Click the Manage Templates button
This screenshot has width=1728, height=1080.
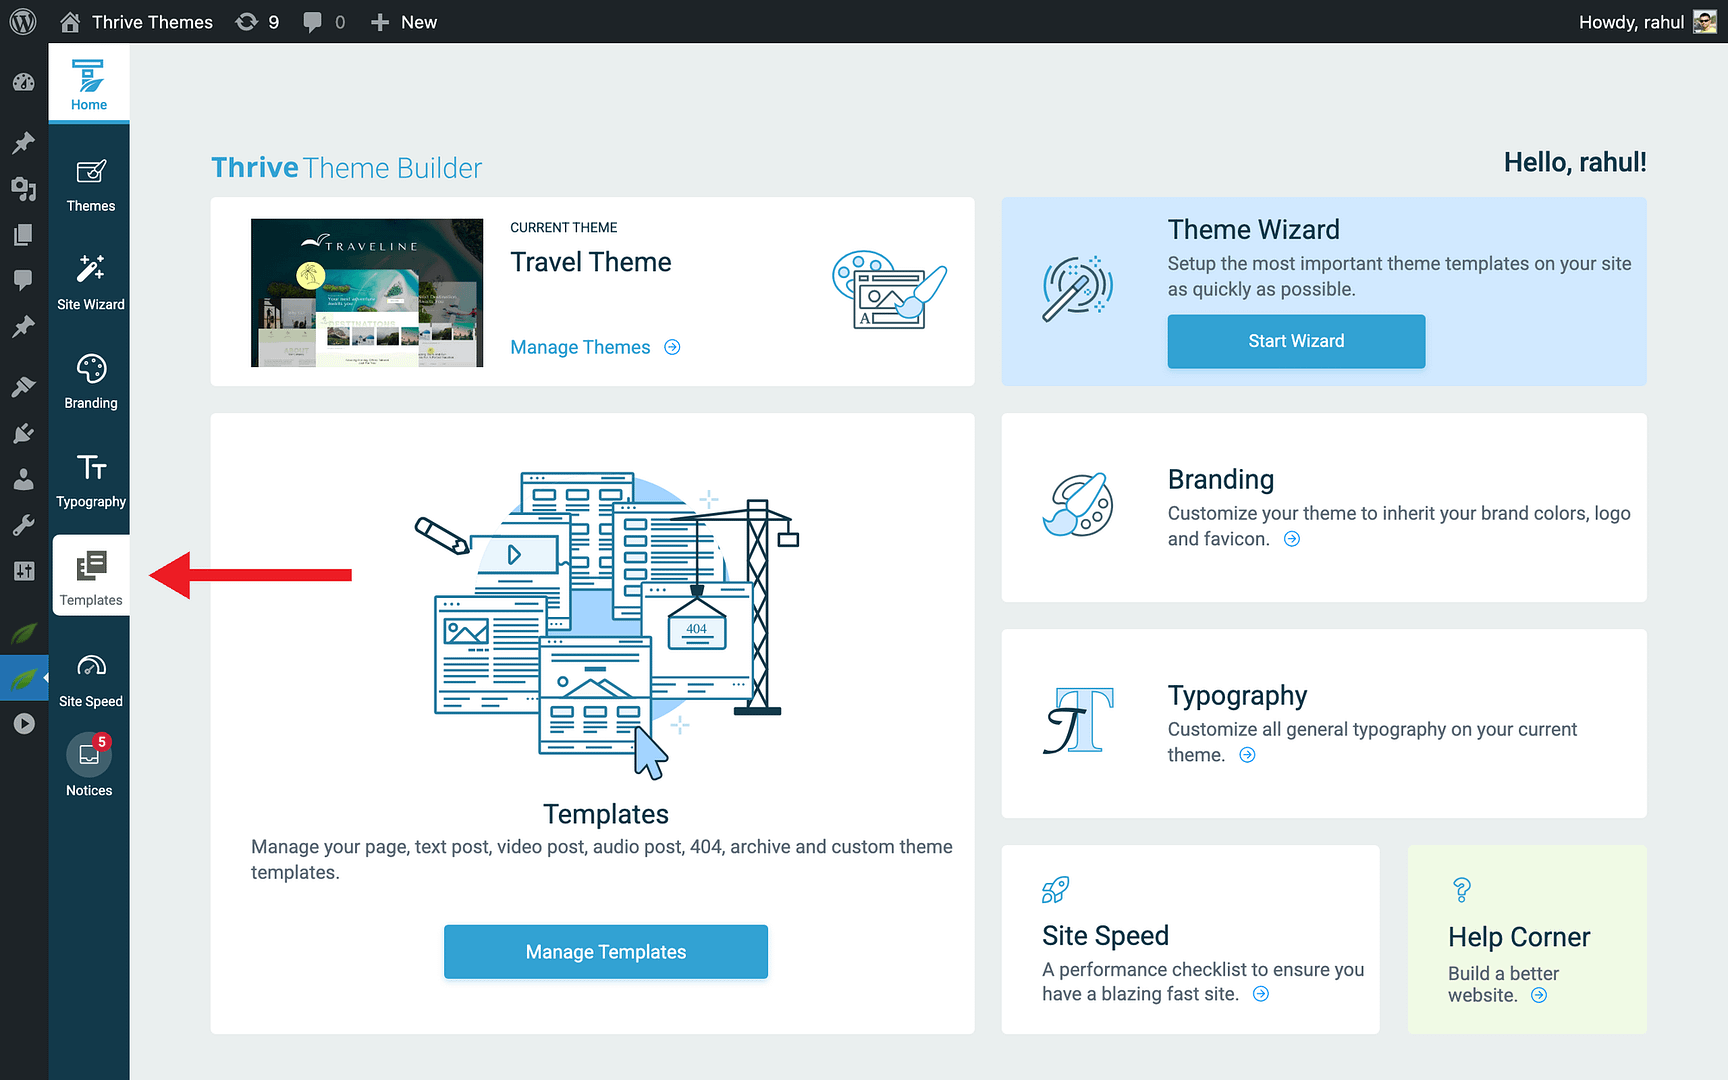pyautogui.click(x=605, y=951)
